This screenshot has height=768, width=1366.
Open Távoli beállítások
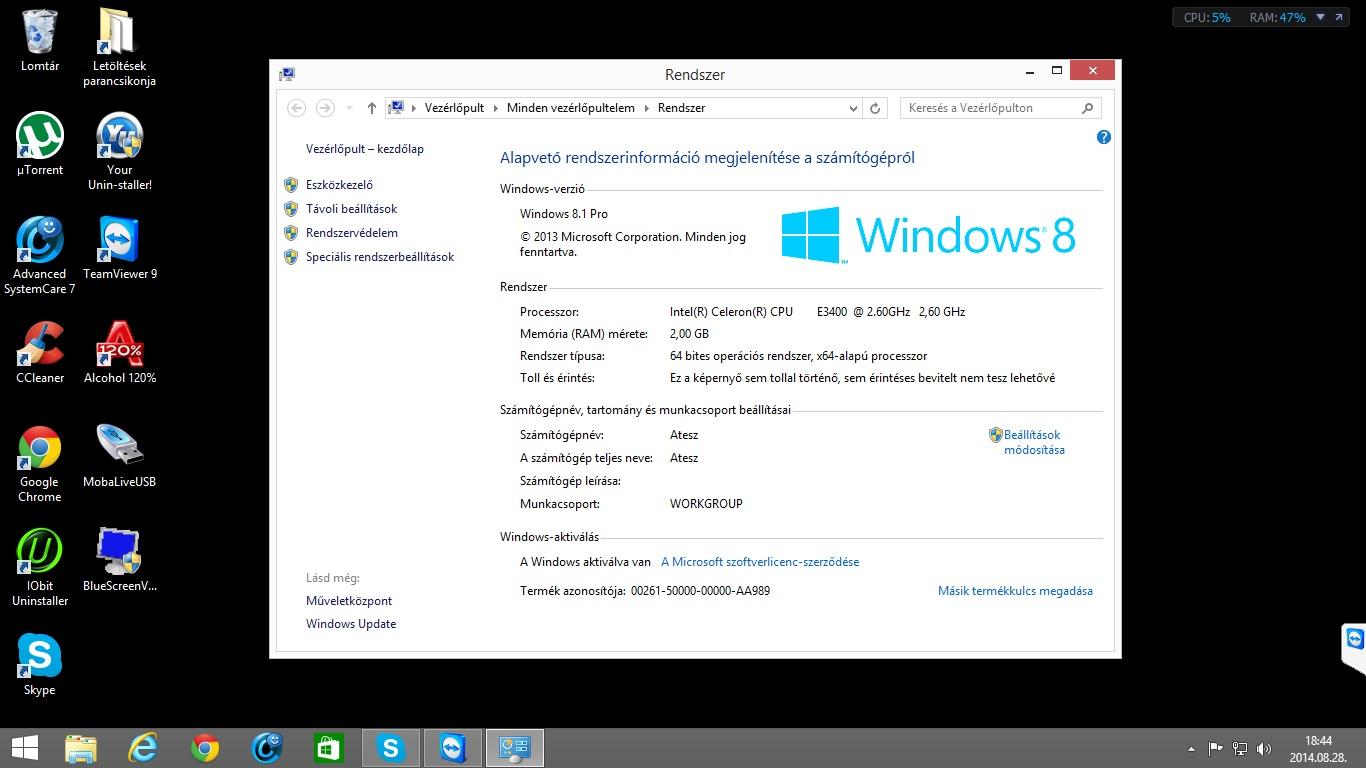pyautogui.click(x=351, y=209)
